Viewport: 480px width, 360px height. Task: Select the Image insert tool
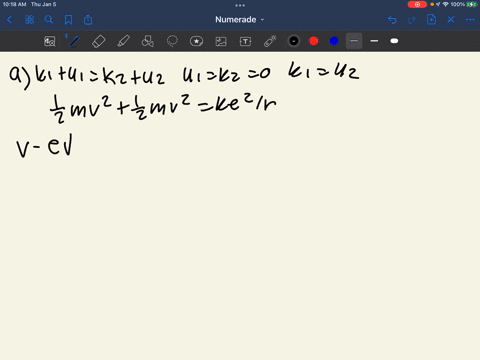(221, 41)
